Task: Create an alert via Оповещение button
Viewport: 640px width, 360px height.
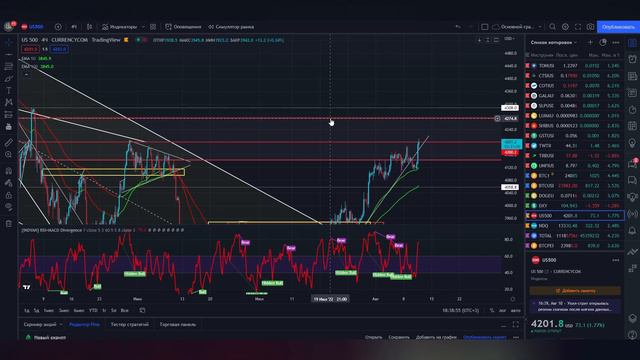Action: (183, 27)
